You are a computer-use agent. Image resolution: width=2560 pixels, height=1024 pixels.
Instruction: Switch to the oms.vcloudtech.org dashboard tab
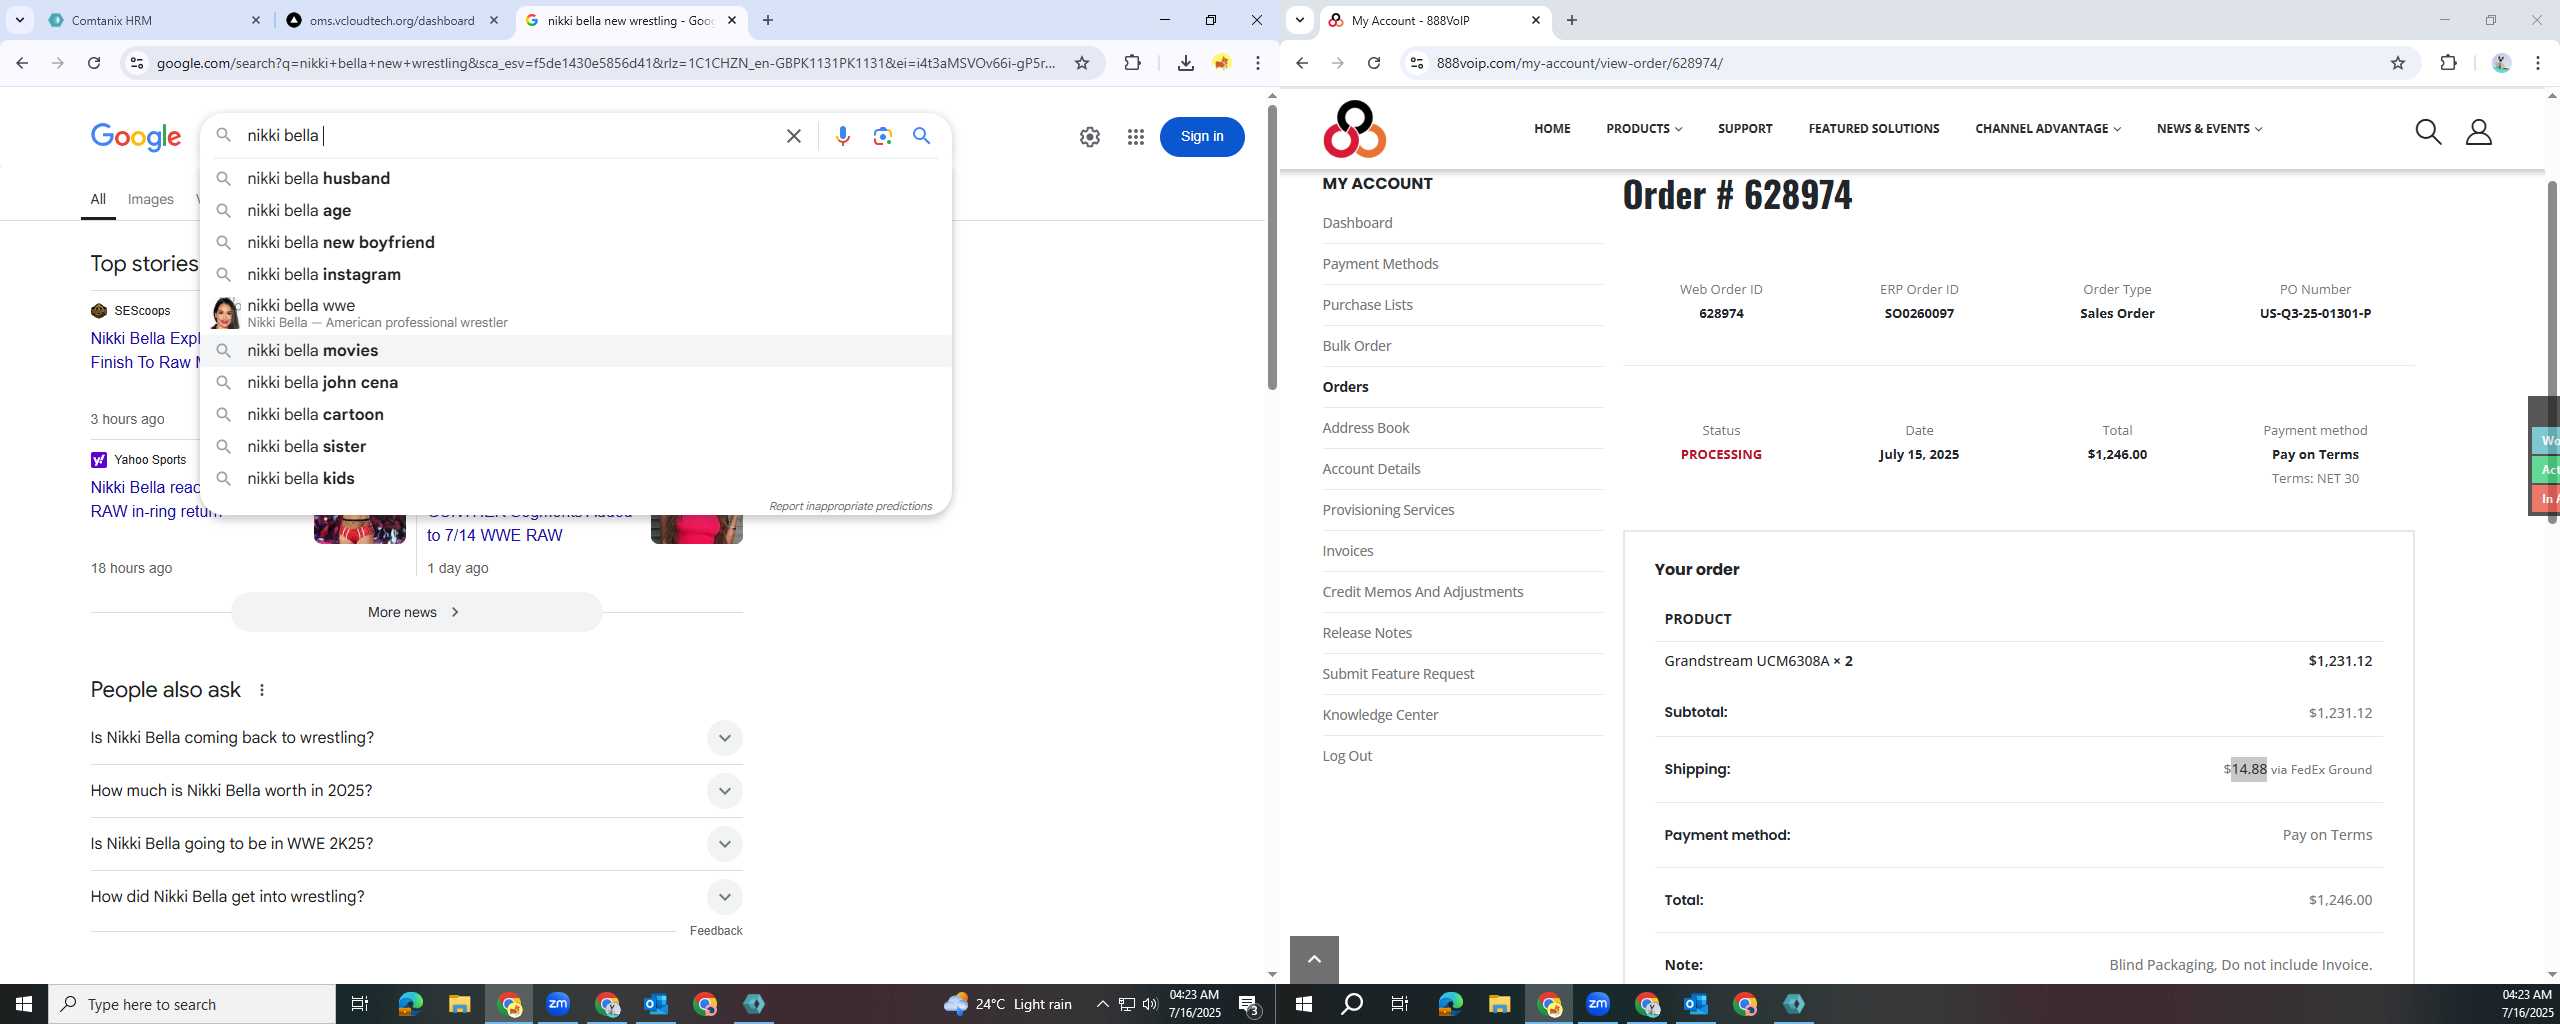[392, 20]
